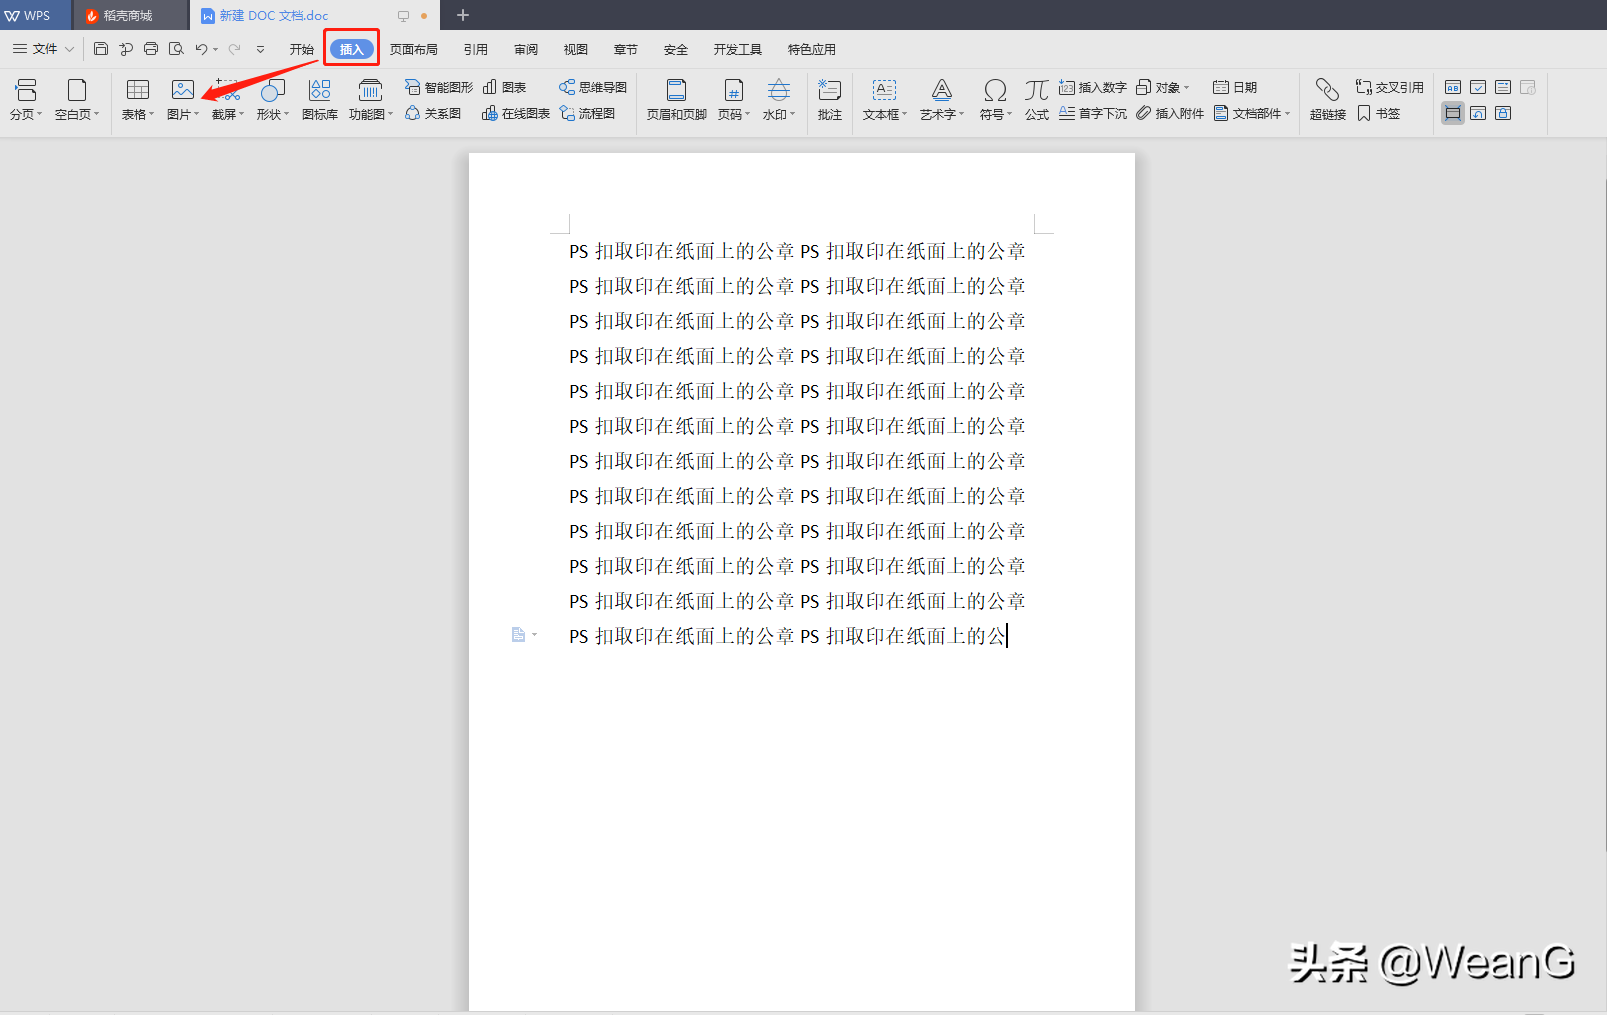Insert a 流程图 flowchart
This screenshot has height=1015, width=1607.
click(588, 113)
